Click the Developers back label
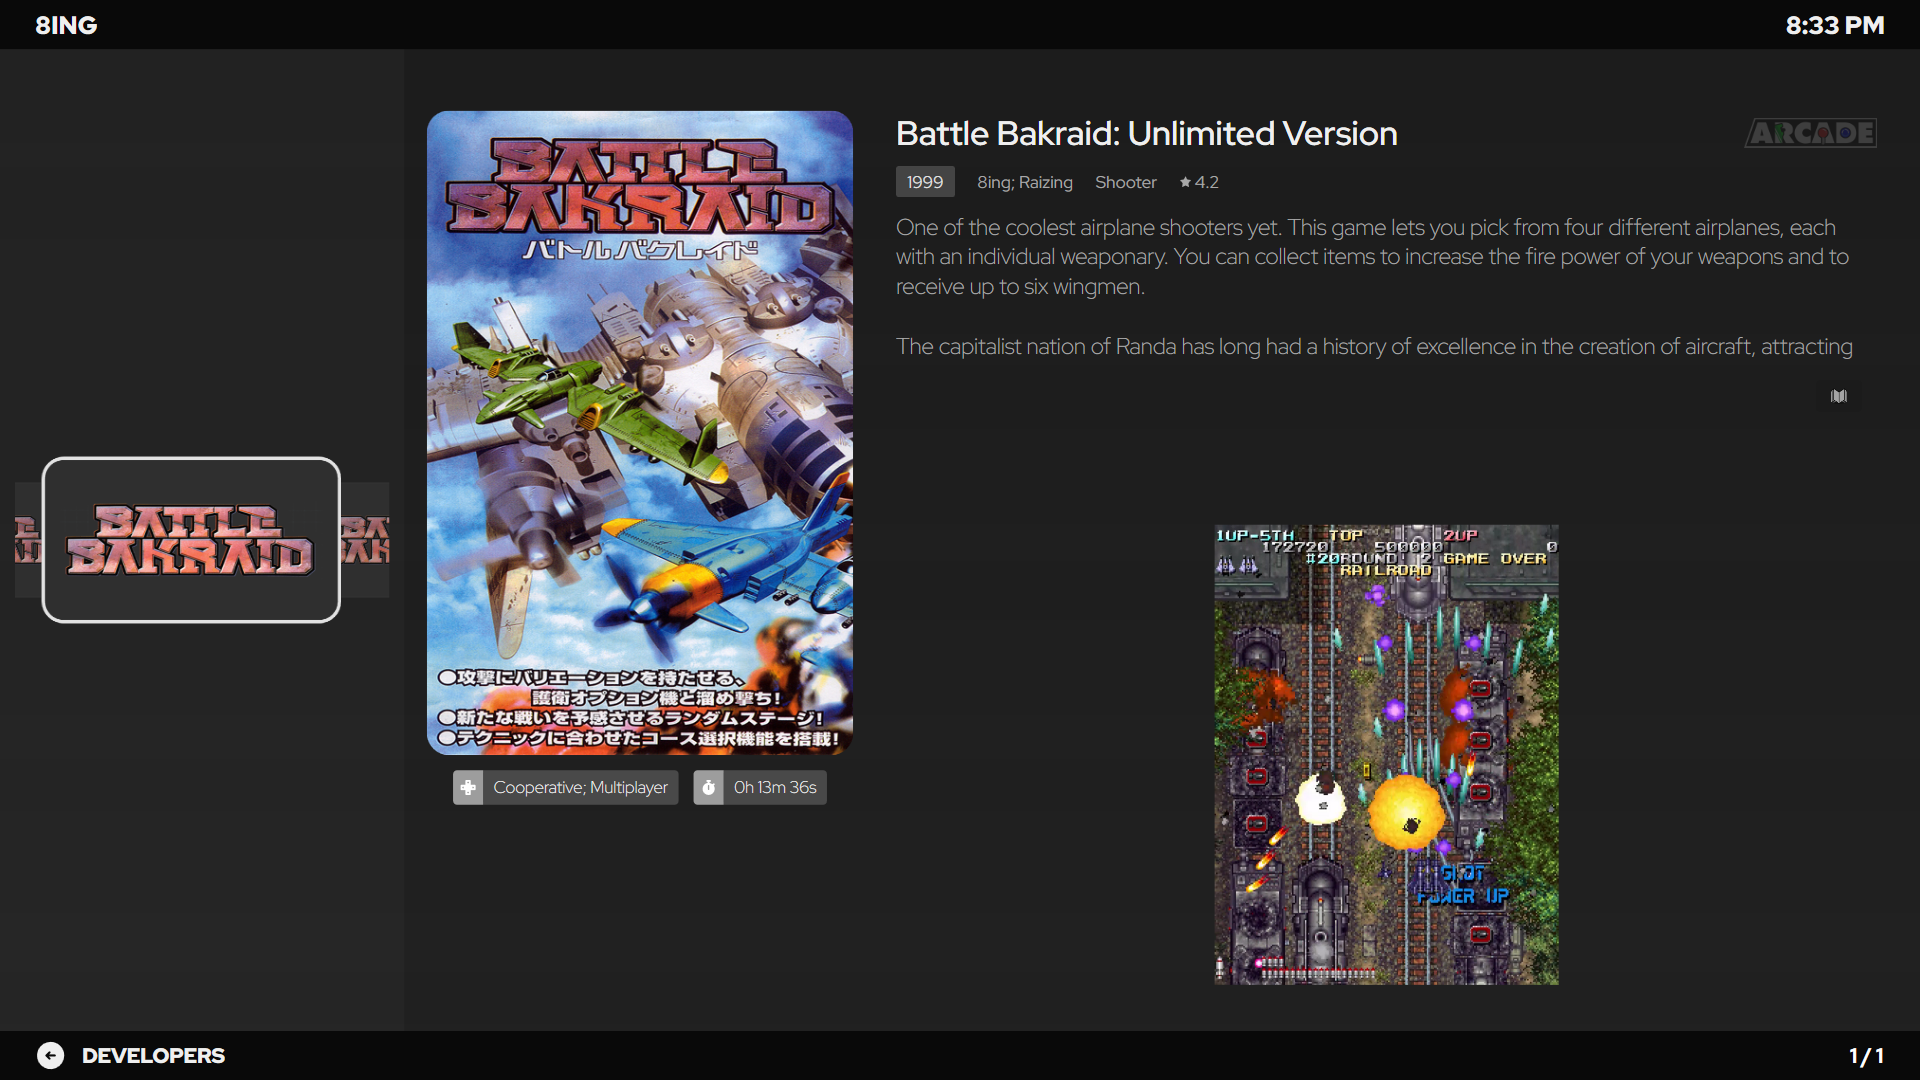Image resolution: width=1920 pixels, height=1080 pixels. [x=153, y=1055]
